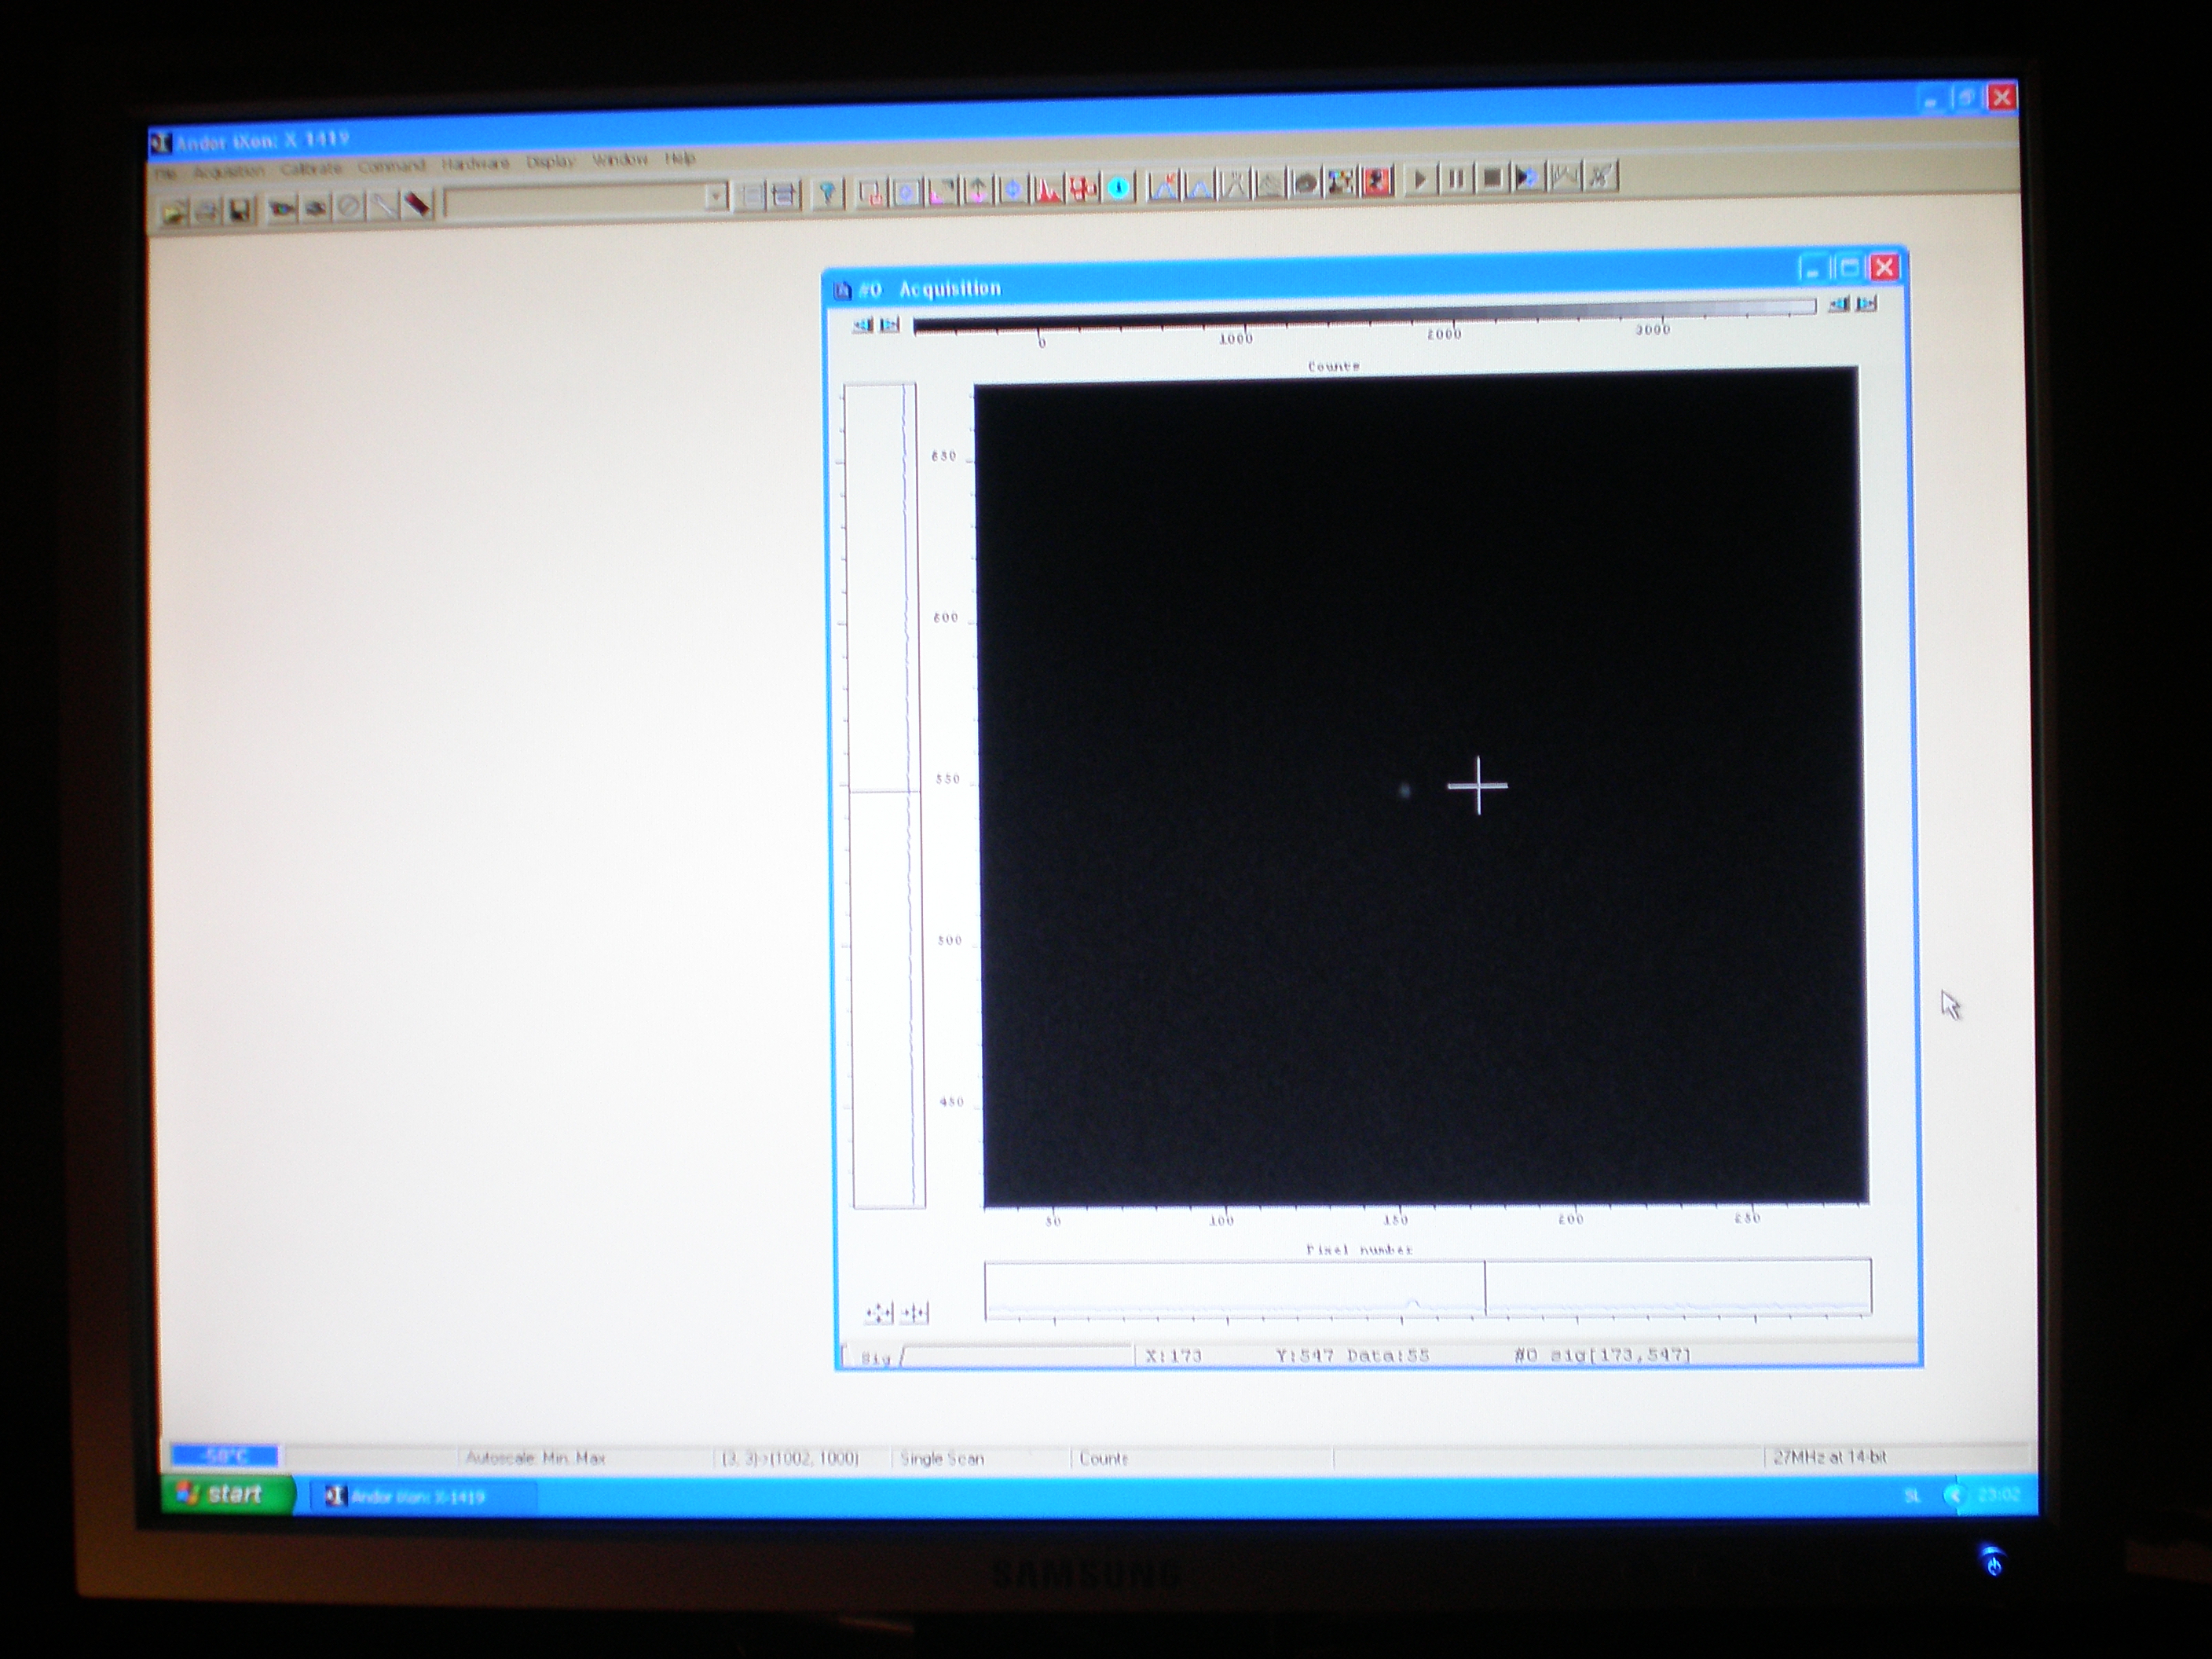Viewport: 2212px width, 1659px height.
Task: Click the system tray language indicator
Action: tap(1911, 1496)
